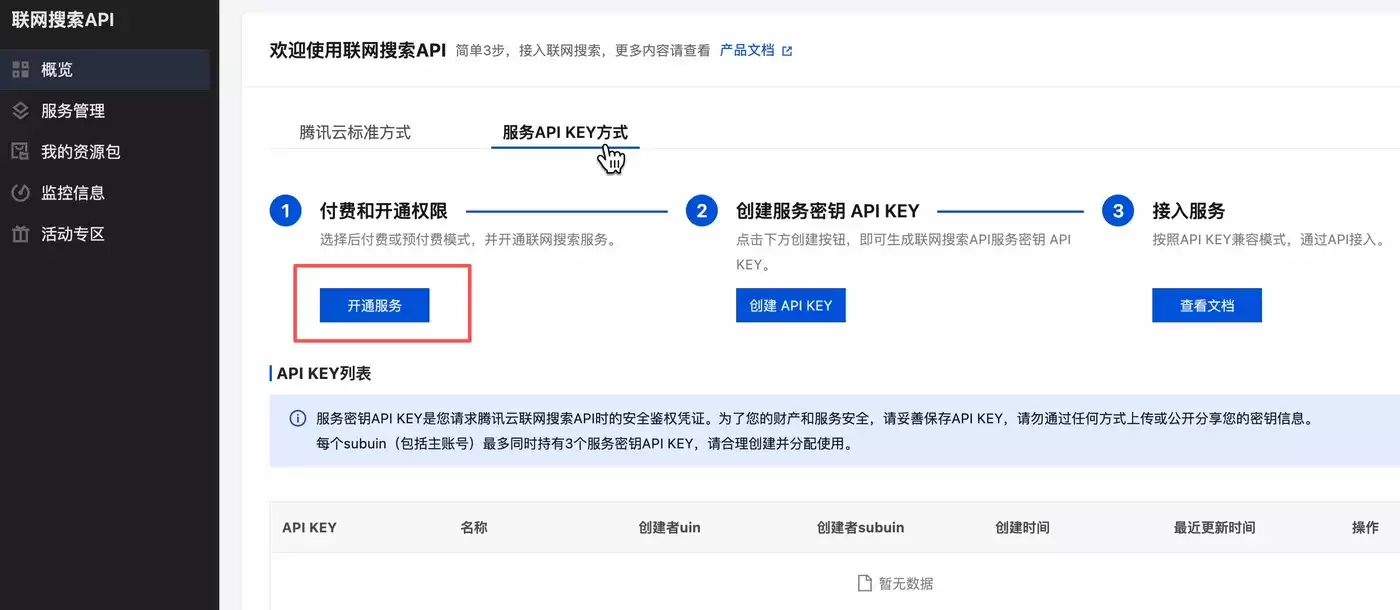Image resolution: width=1400 pixels, height=610 pixels.
Task: Click the info icon in the notice banner
Action: pyautogui.click(x=297, y=419)
